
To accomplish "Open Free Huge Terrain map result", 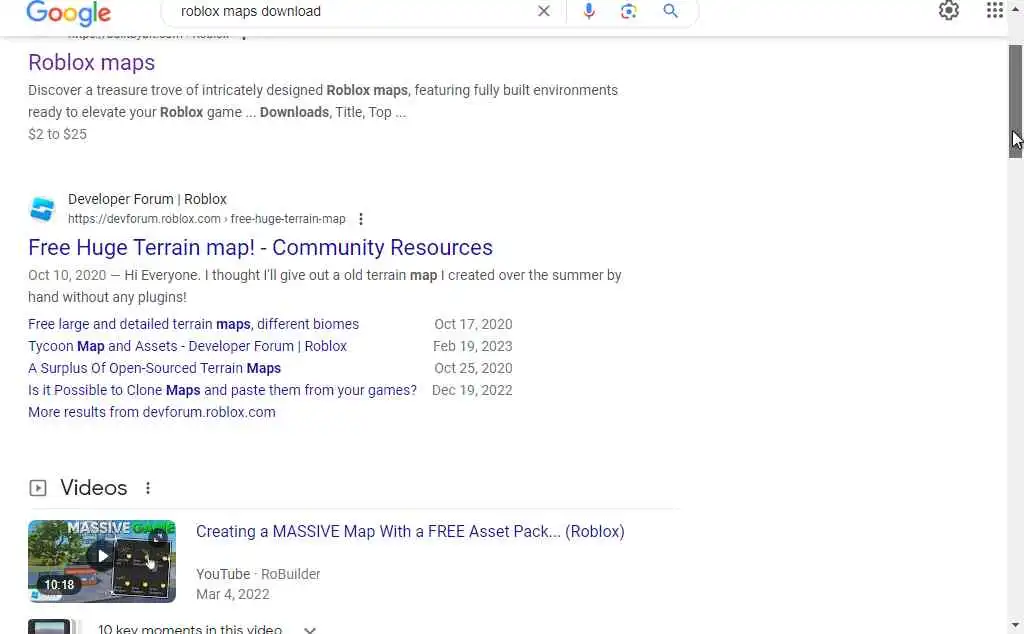I will tap(261, 247).
